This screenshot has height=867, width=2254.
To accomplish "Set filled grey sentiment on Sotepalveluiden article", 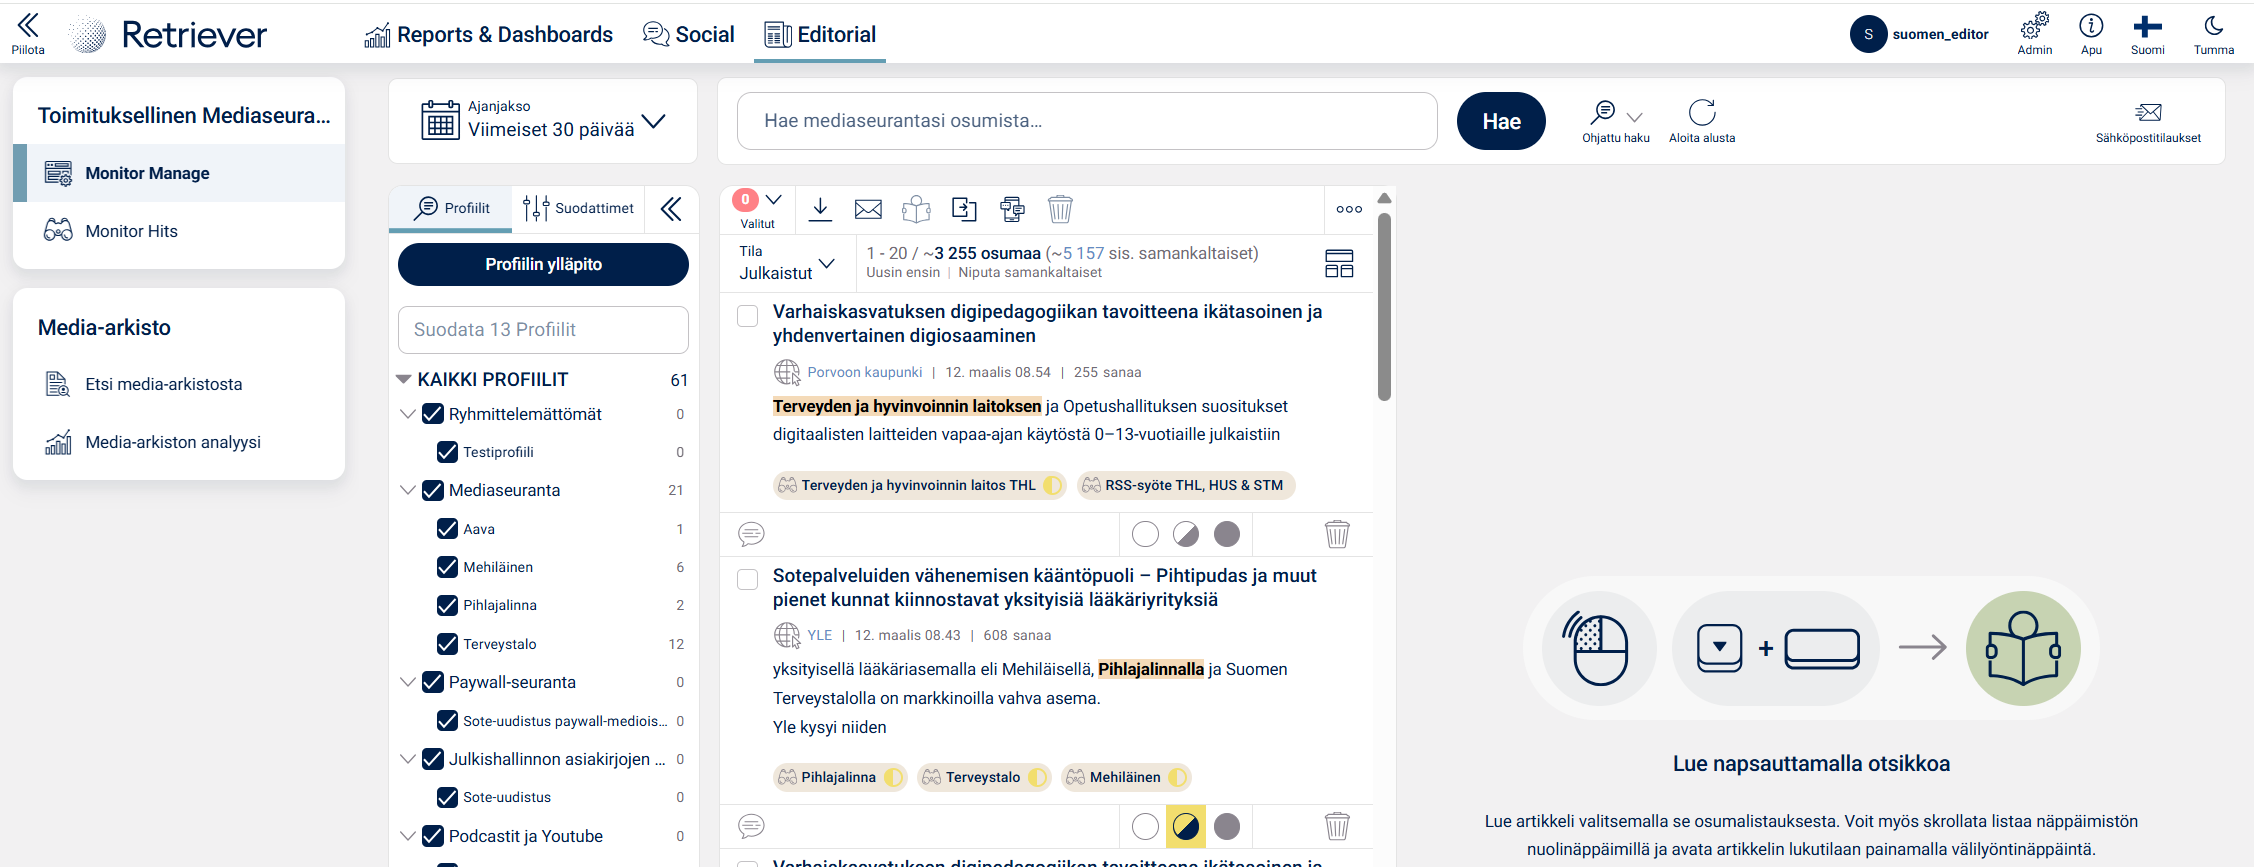I will (1227, 826).
